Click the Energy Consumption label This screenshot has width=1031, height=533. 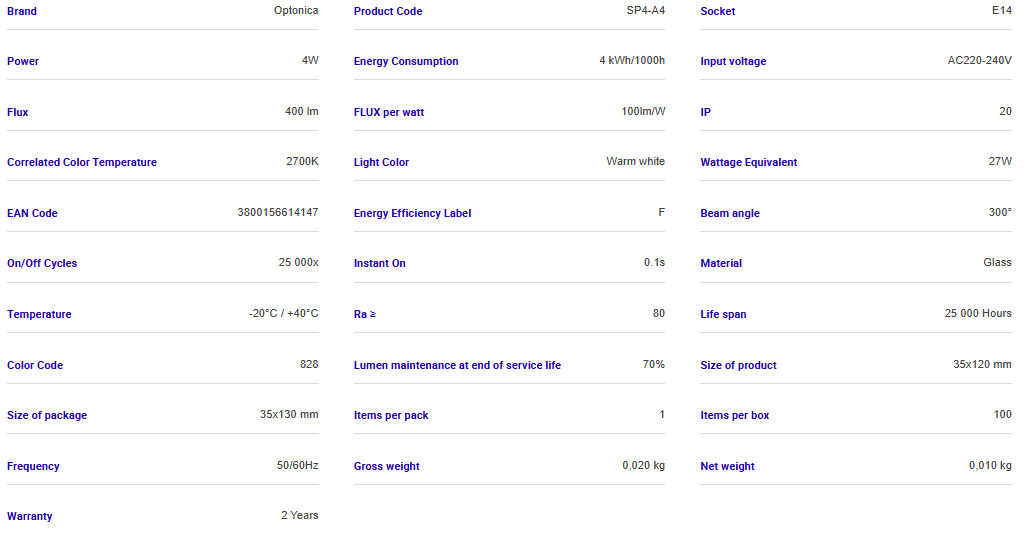[x=406, y=61]
